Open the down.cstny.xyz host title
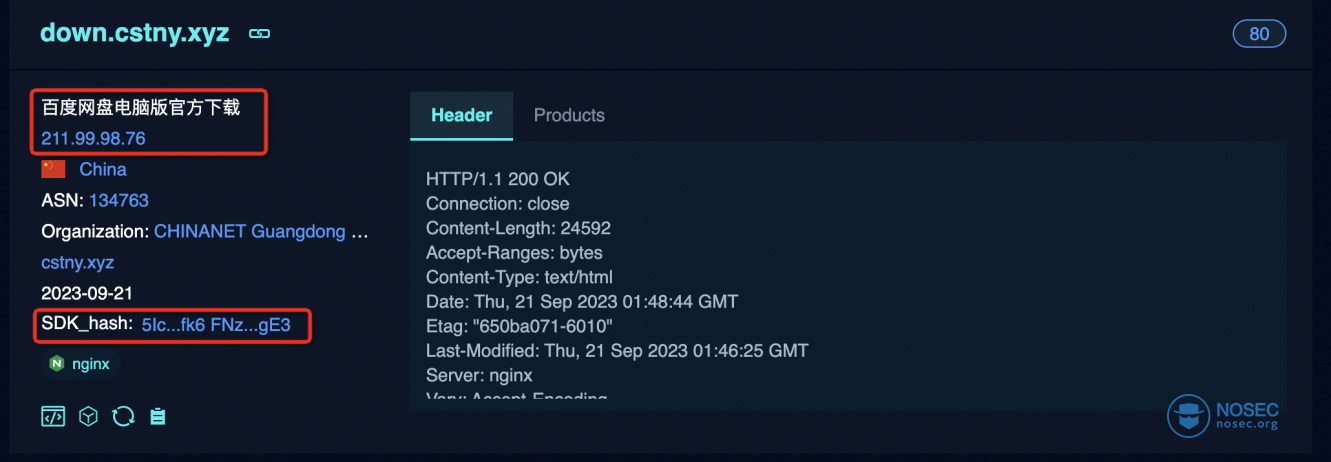The height and width of the screenshot is (462, 1331). [135, 33]
